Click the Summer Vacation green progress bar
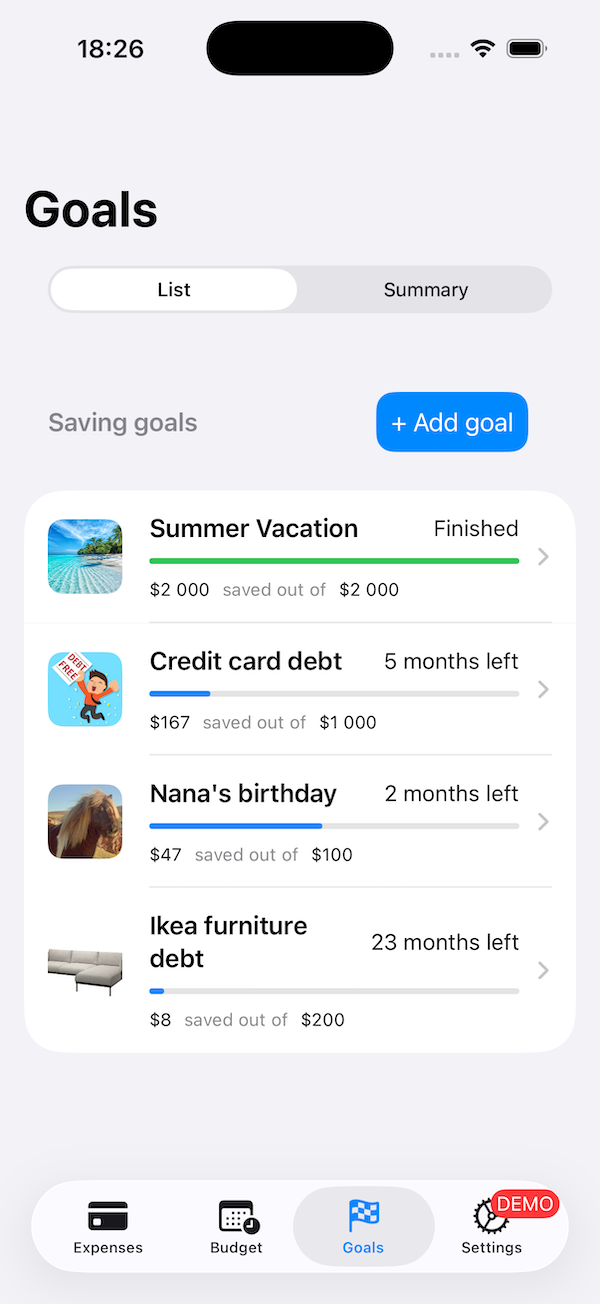 point(334,561)
